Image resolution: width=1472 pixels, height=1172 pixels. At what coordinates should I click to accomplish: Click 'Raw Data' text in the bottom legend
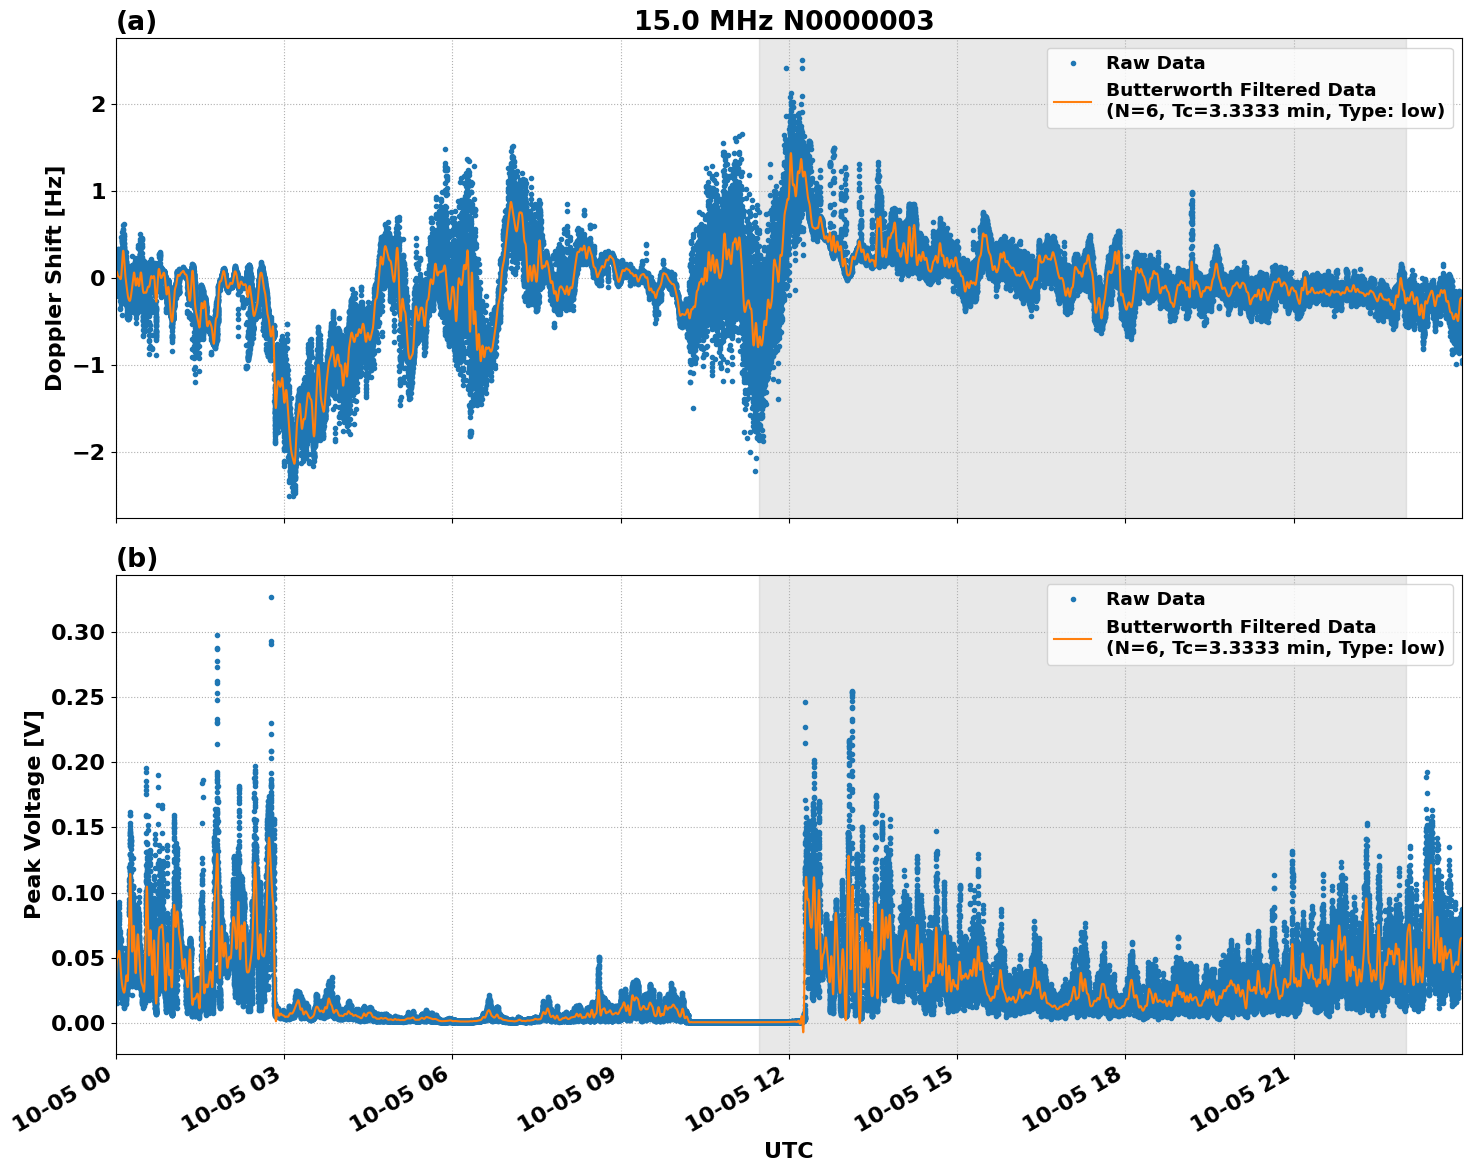coord(1155,599)
